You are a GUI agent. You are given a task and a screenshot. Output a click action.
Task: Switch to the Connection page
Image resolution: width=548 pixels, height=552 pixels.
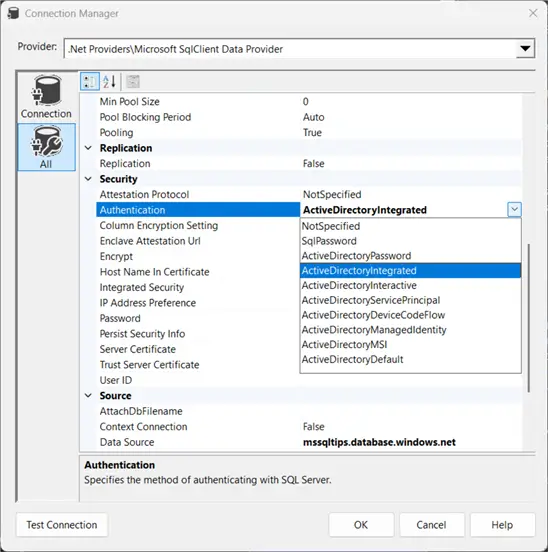tap(46, 98)
